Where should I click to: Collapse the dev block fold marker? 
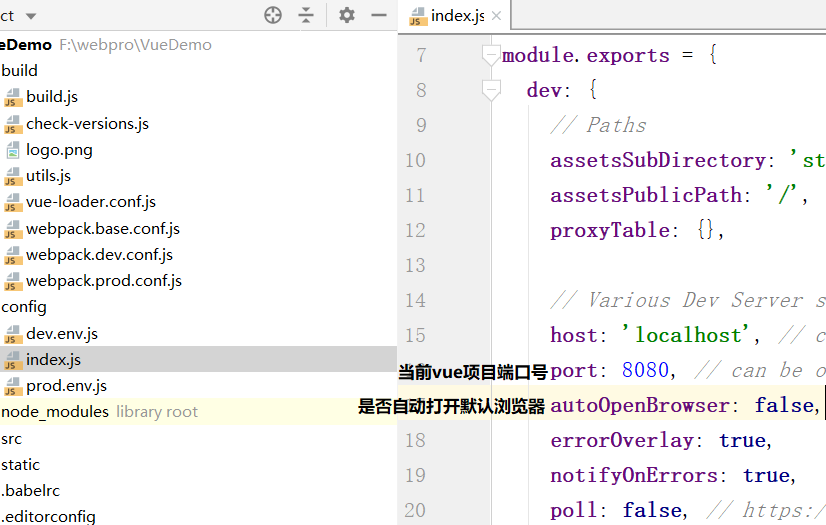coord(491,90)
